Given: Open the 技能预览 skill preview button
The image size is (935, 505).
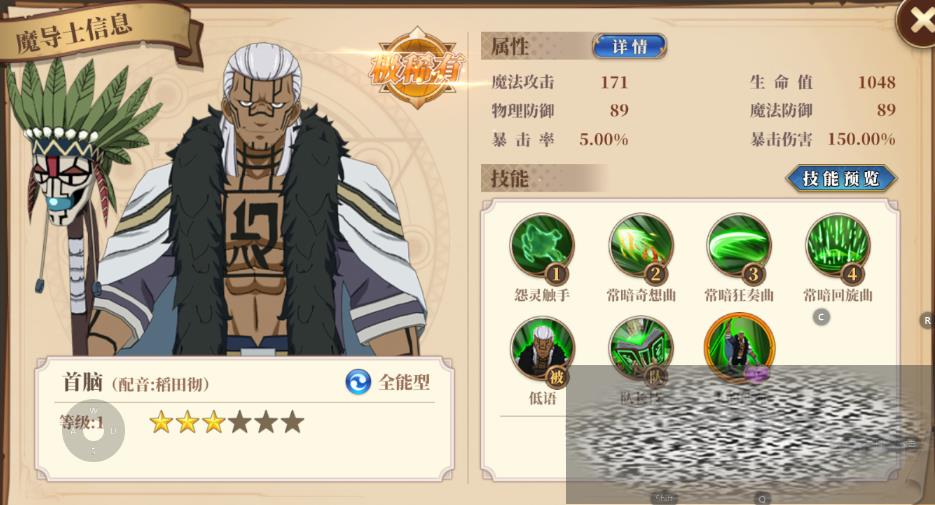Looking at the screenshot, I should pyautogui.click(x=841, y=178).
